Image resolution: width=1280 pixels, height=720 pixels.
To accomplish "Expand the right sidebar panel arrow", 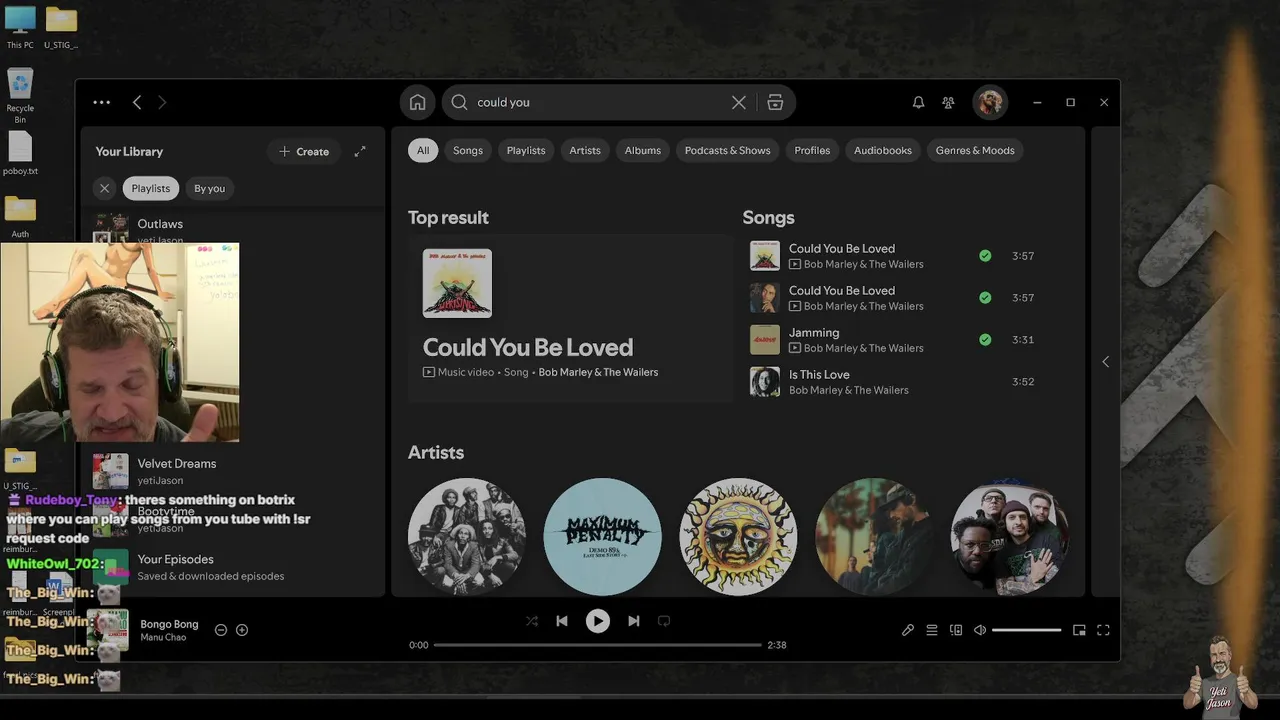I will (x=1105, y=361).
